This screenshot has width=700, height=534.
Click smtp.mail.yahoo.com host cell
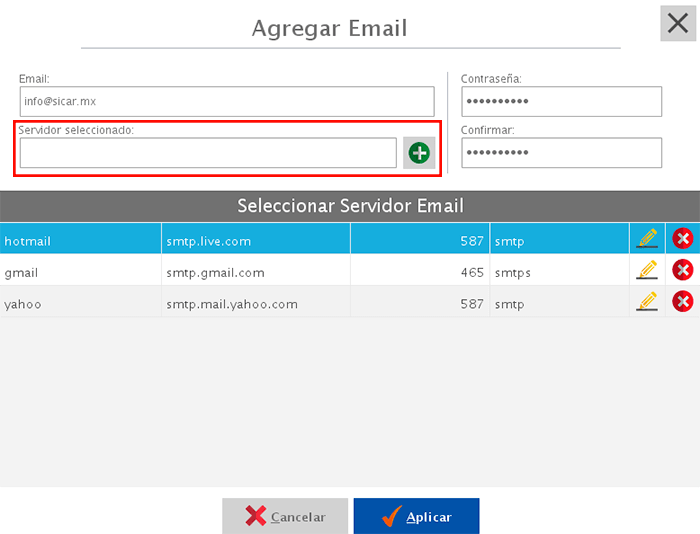pyautogui.click(x=255, y=304)
